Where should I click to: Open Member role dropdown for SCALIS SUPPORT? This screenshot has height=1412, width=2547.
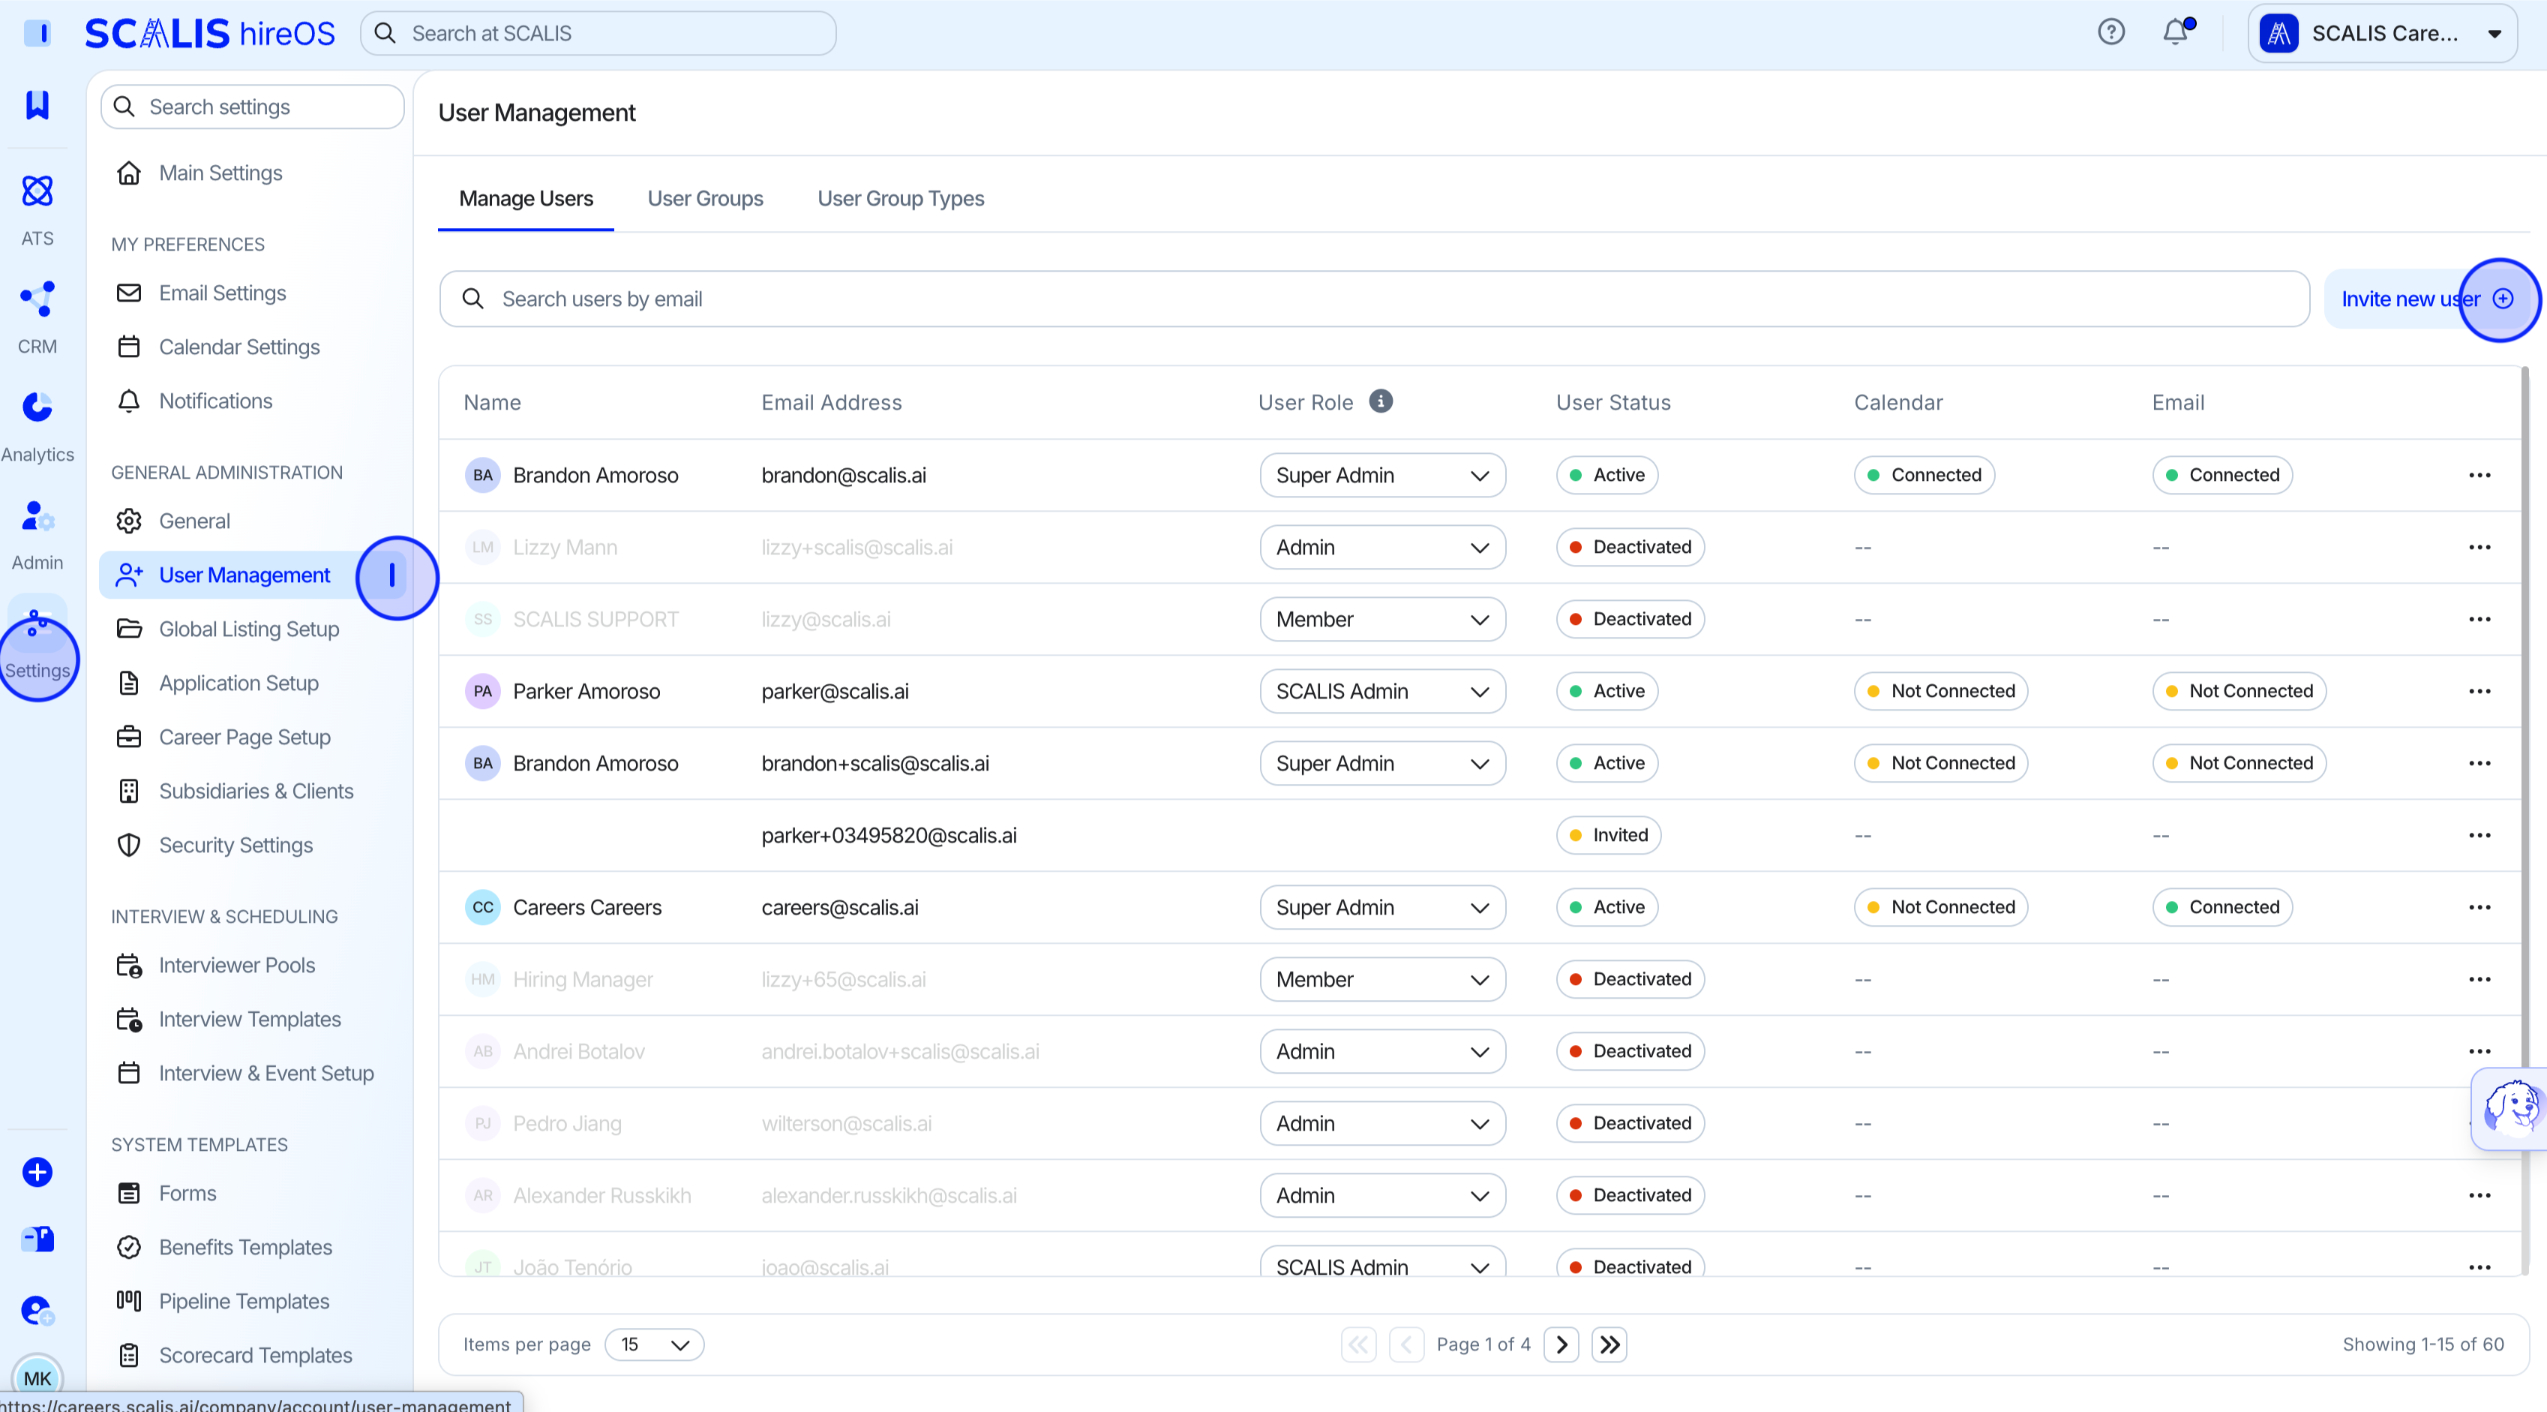tap(1382, 619)
